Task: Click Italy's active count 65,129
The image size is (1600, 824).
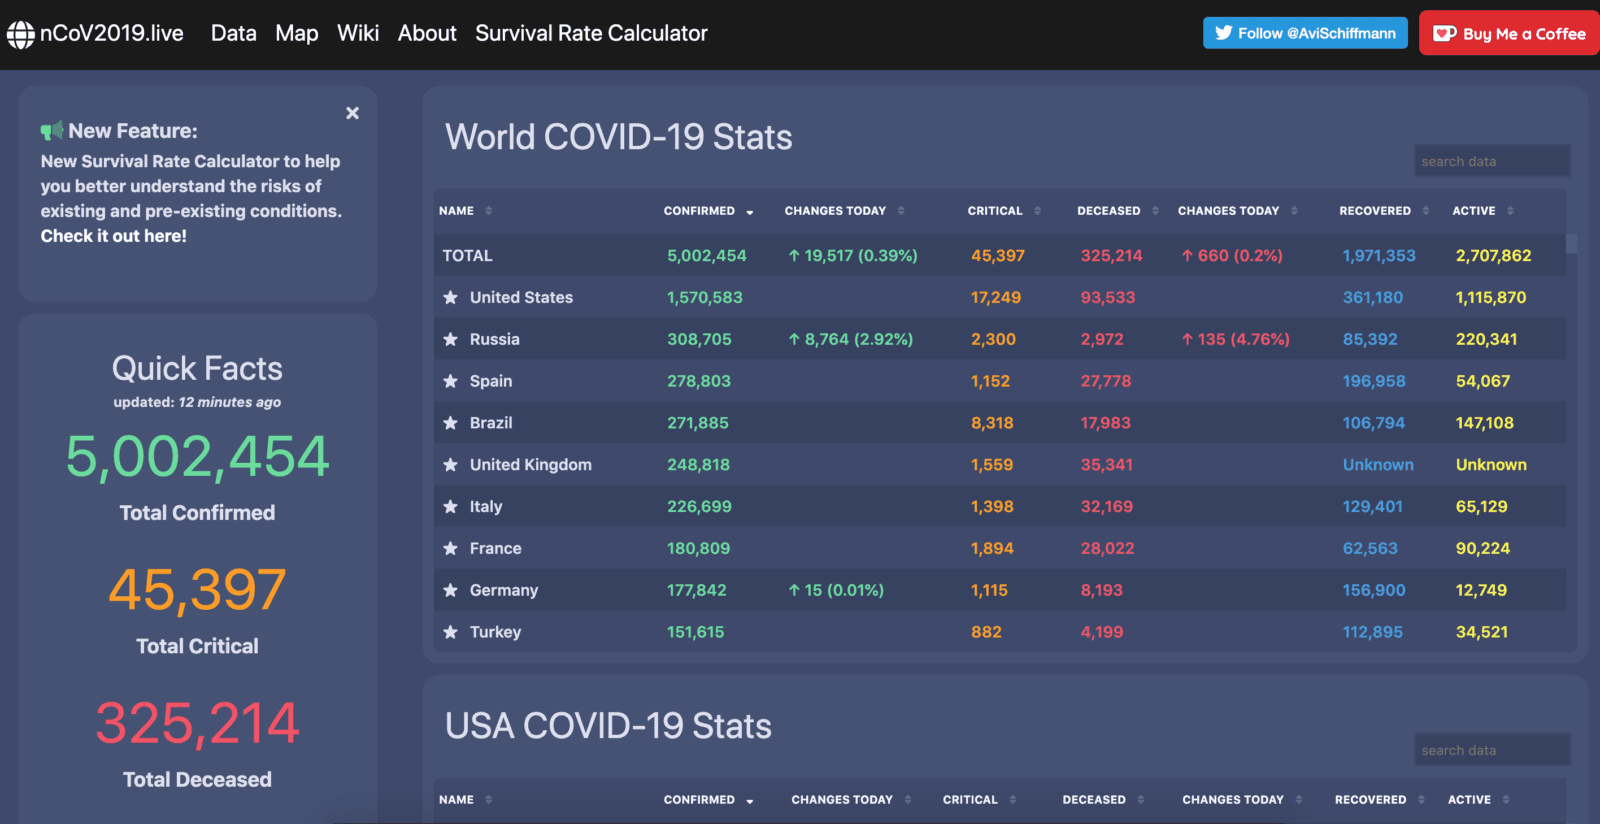Action: coord(1481,507)
